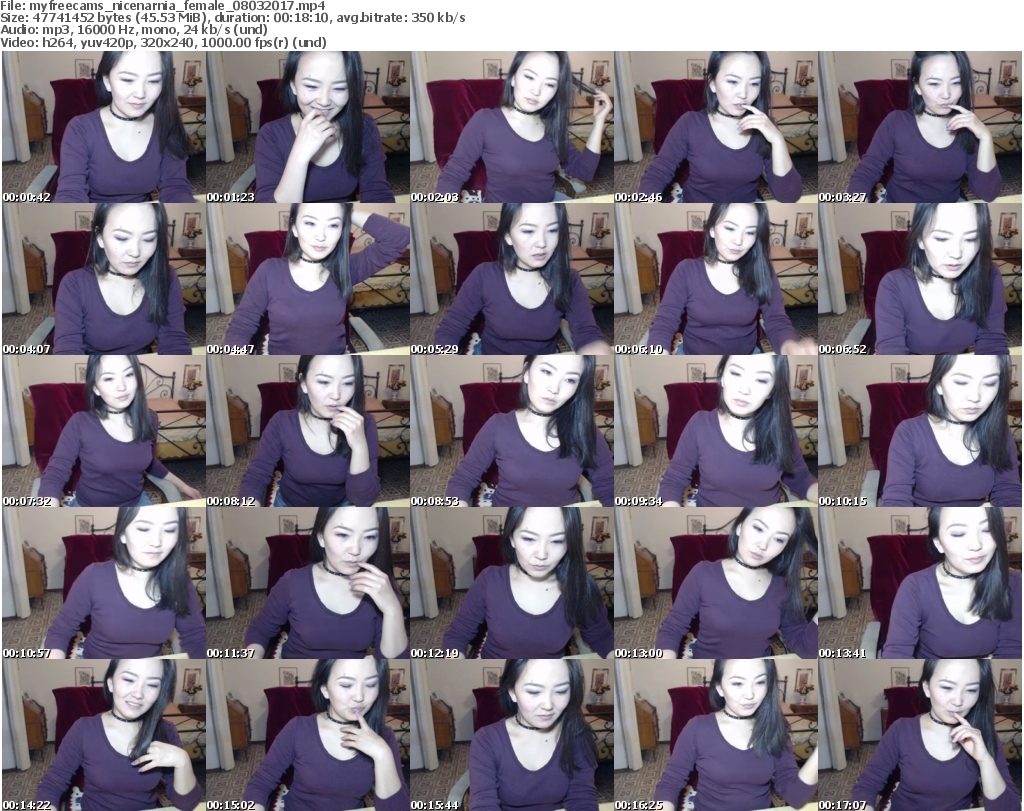Click the thumbnail stamped 00:17:07

click(x=920, y=735)
